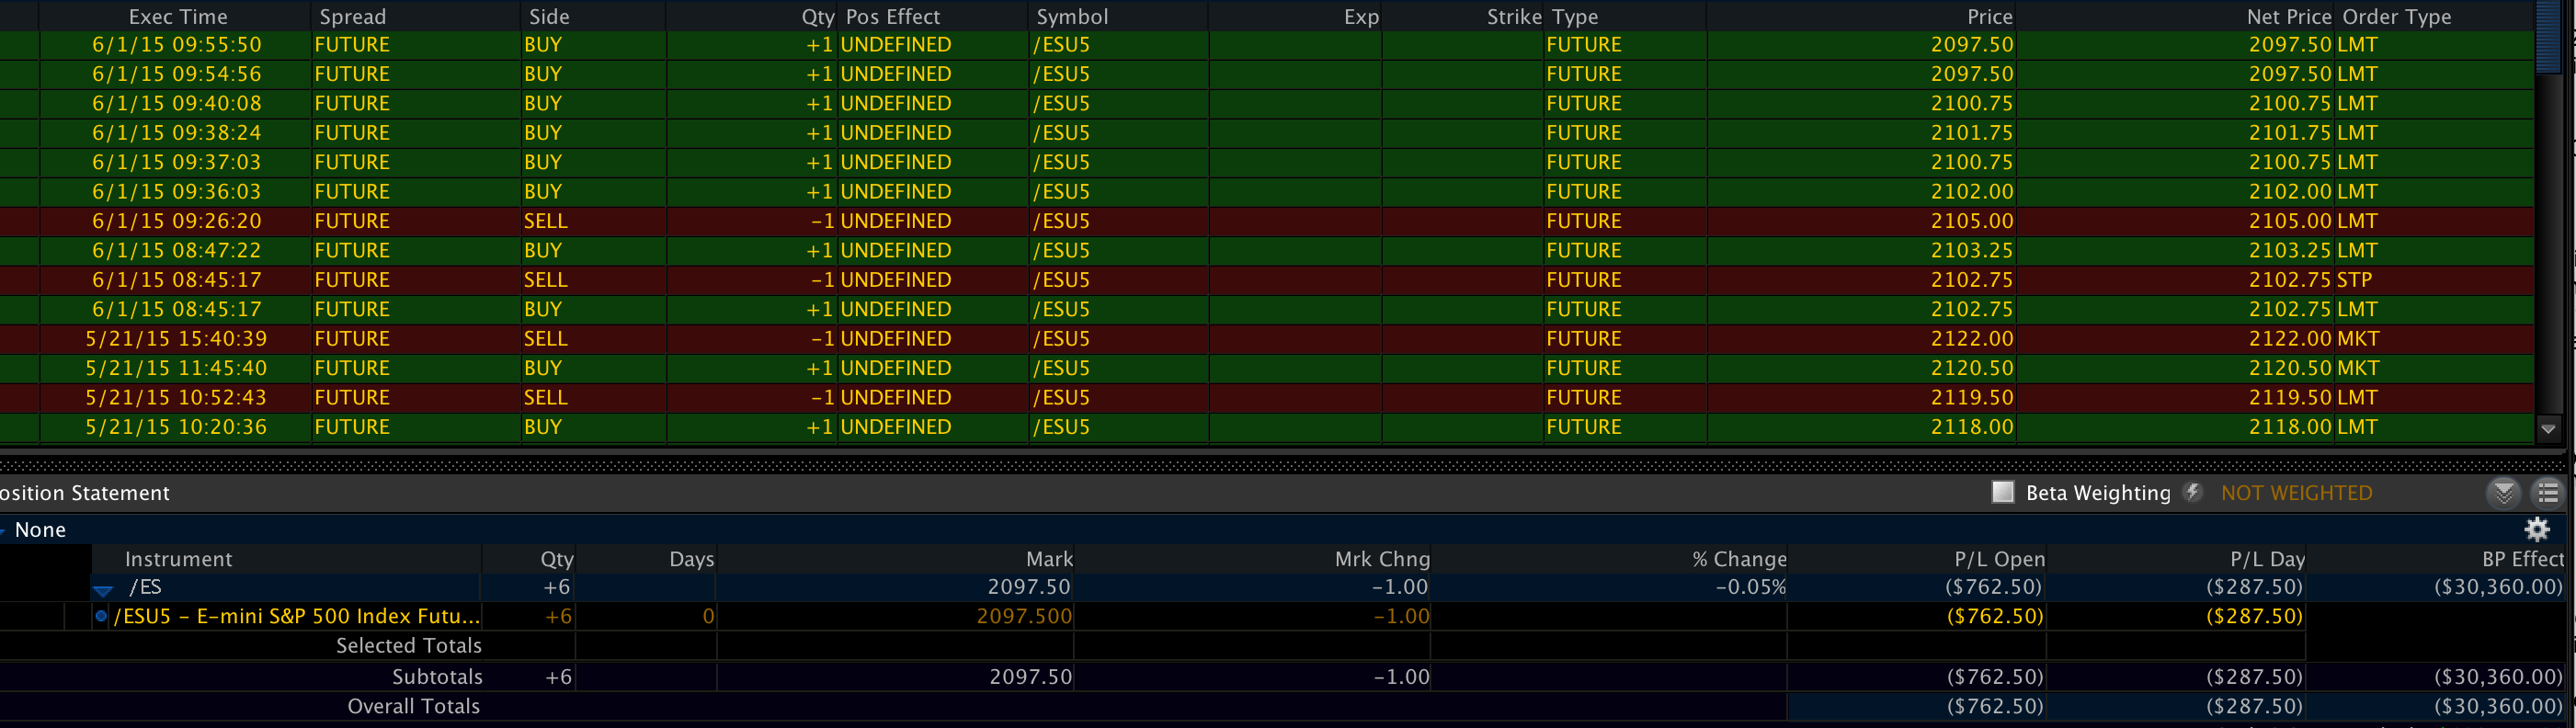Click the /ESU5 position quantity +6
Viewport: 2576px width, 728px height.
tap(558, 616)
